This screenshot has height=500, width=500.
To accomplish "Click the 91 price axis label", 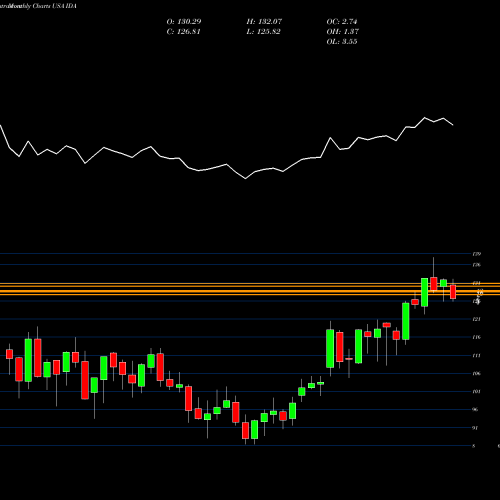I will click(x=476, y=428).
